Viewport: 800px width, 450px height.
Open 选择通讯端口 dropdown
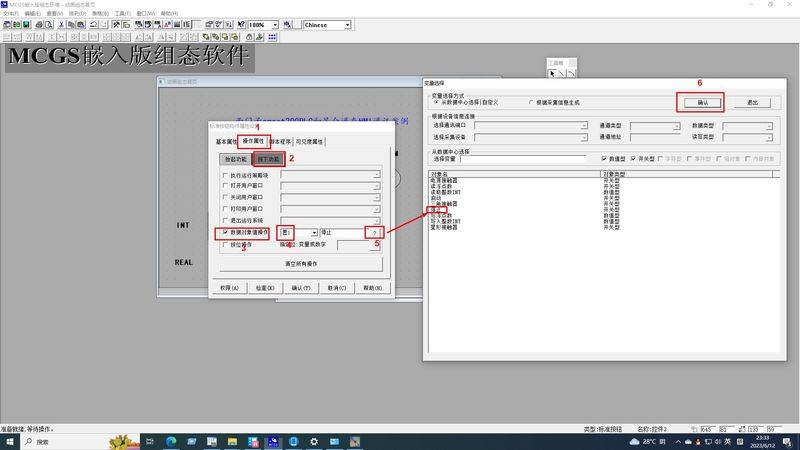(584, 126)
